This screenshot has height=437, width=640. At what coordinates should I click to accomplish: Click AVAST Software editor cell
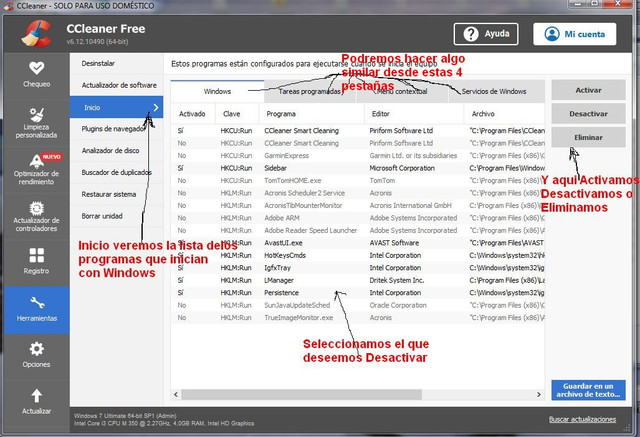[394, 243]
